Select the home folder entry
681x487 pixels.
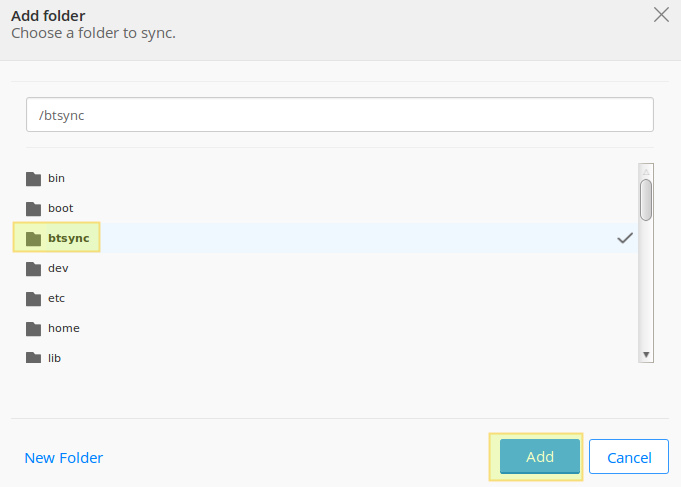(63, 328)
